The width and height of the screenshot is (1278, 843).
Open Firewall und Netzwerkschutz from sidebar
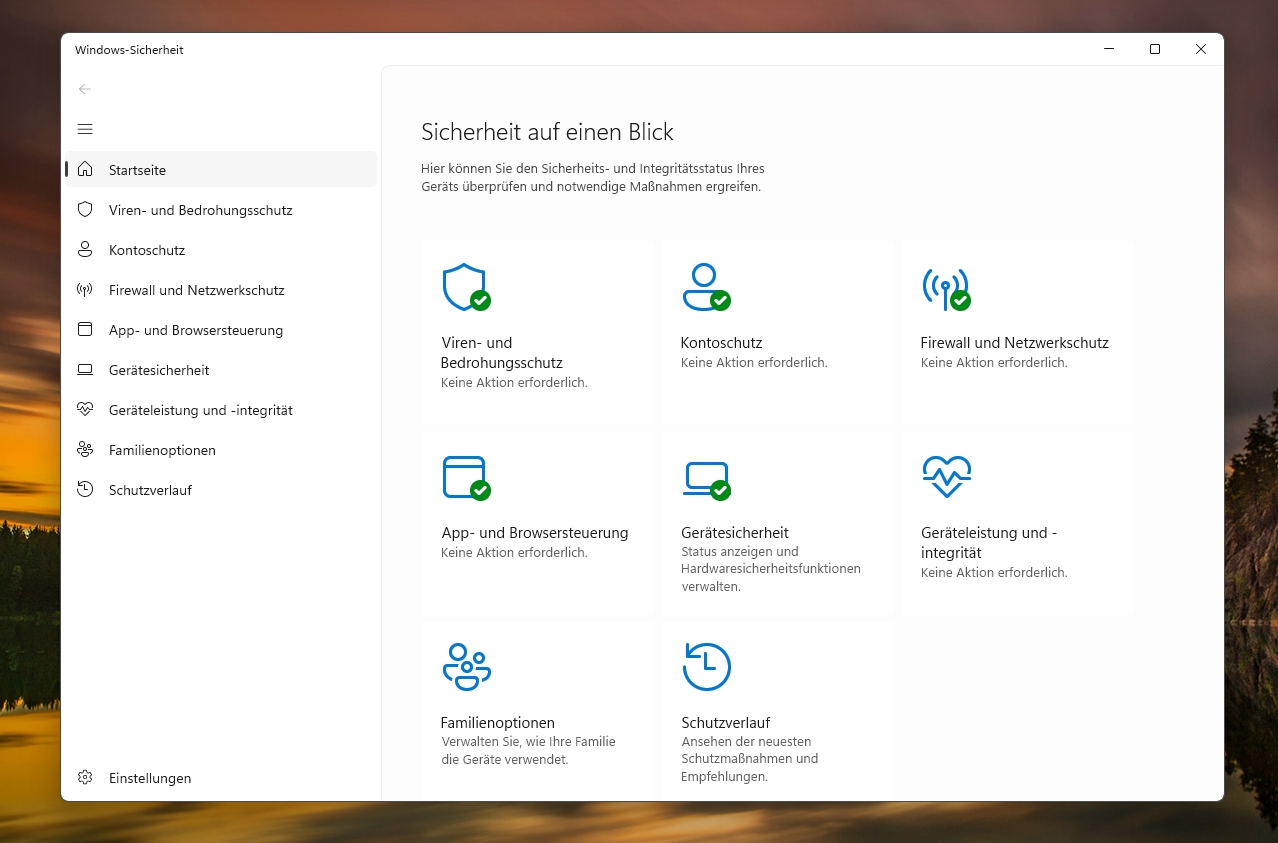196,290
